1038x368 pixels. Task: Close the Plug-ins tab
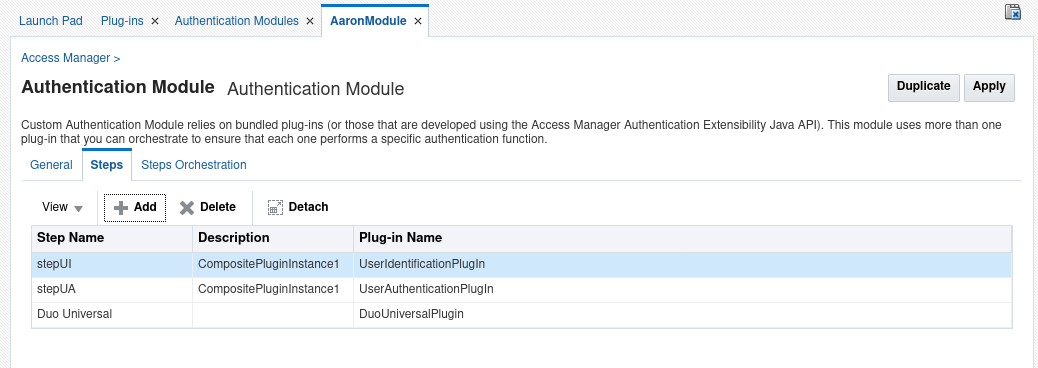[155, 21]
